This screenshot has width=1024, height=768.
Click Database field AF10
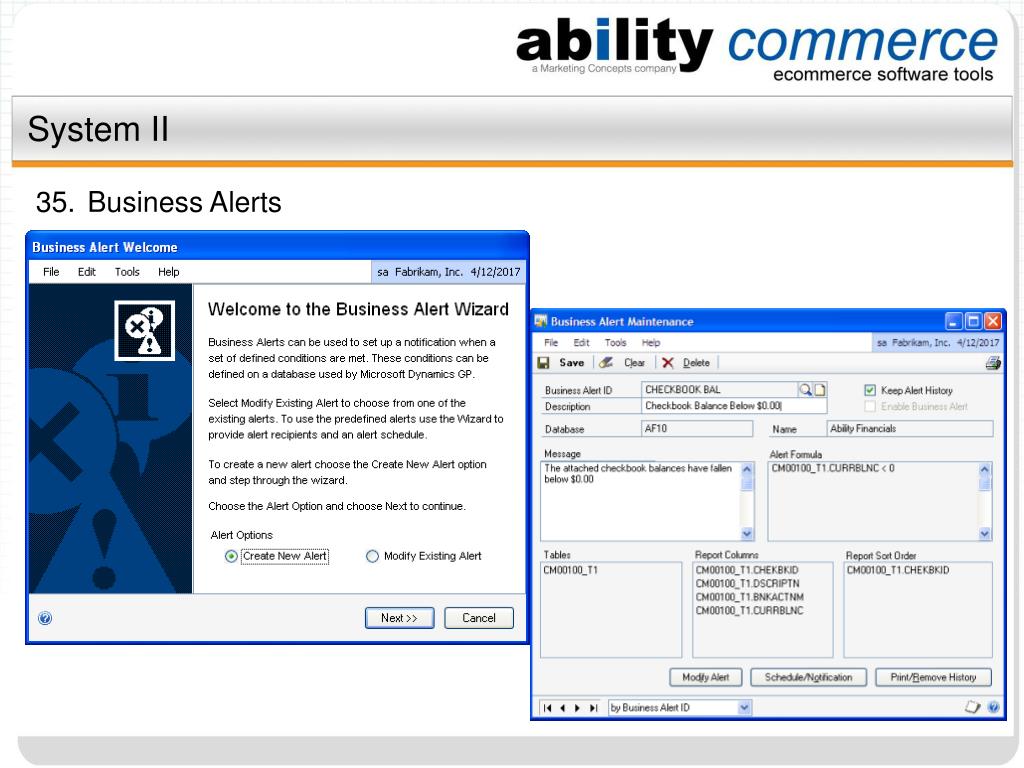[697, 429]
